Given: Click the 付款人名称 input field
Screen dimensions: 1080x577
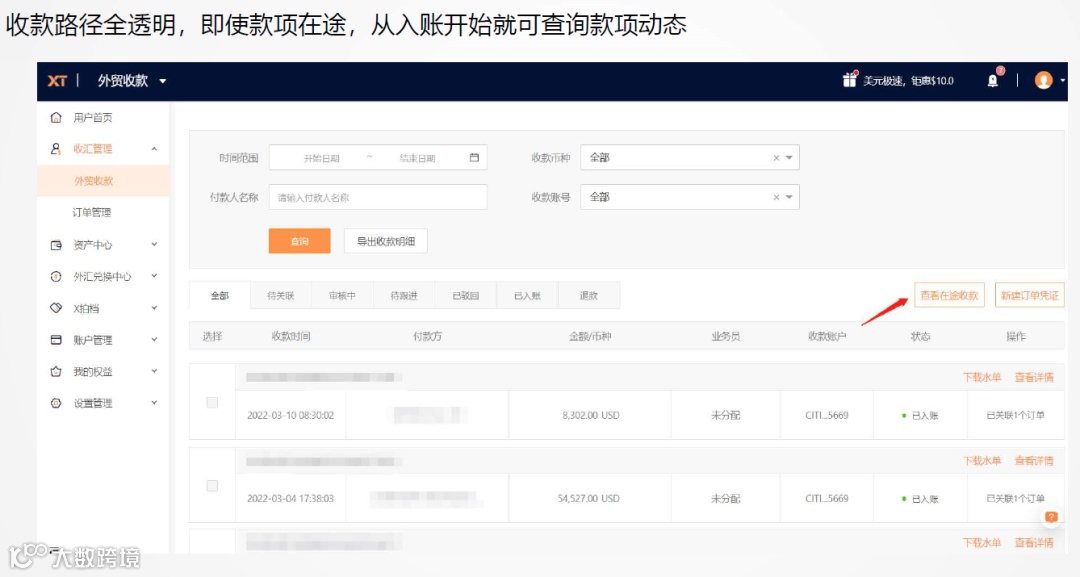Looking at the screenshot, I should click(x=378, y=198).
